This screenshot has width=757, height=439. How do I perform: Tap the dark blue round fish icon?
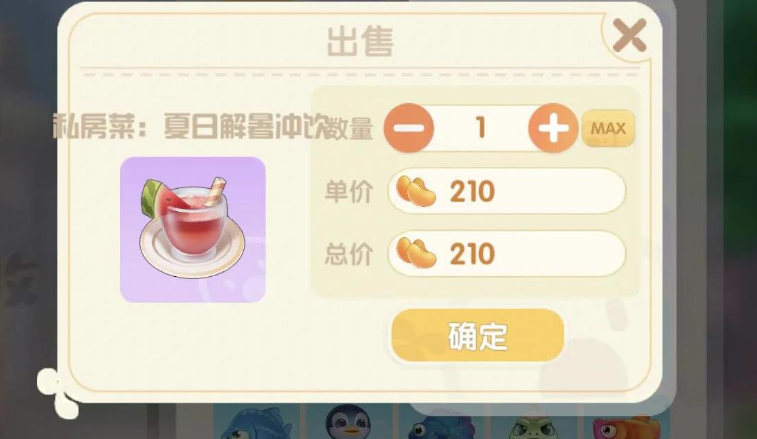pyautogui.click(x=439, y=426)
